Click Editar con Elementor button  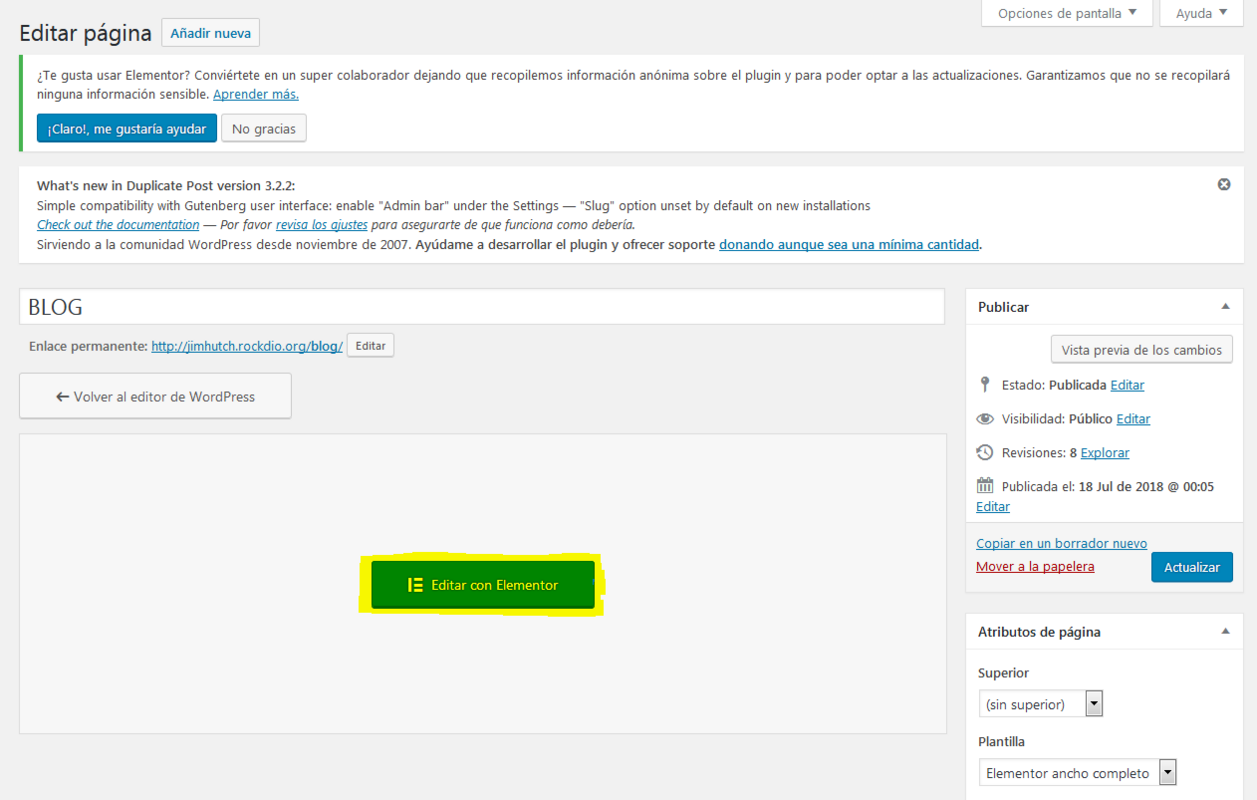[483, 585]
